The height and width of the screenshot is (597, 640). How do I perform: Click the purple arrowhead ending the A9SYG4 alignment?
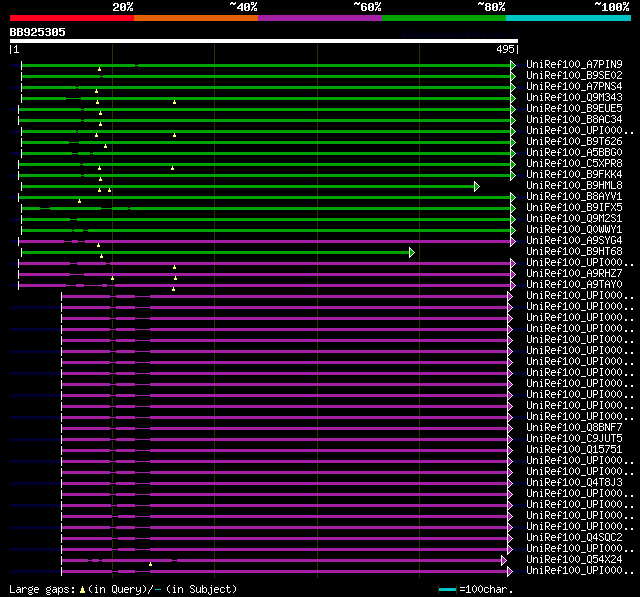click(513, 242)
